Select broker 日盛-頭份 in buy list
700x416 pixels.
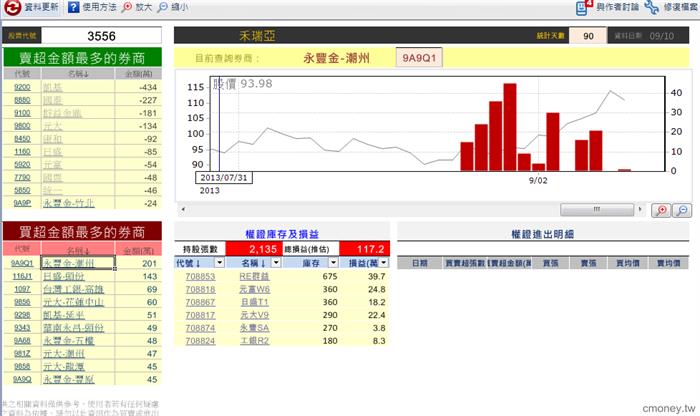pyautogui.click(x=64, y=276)
